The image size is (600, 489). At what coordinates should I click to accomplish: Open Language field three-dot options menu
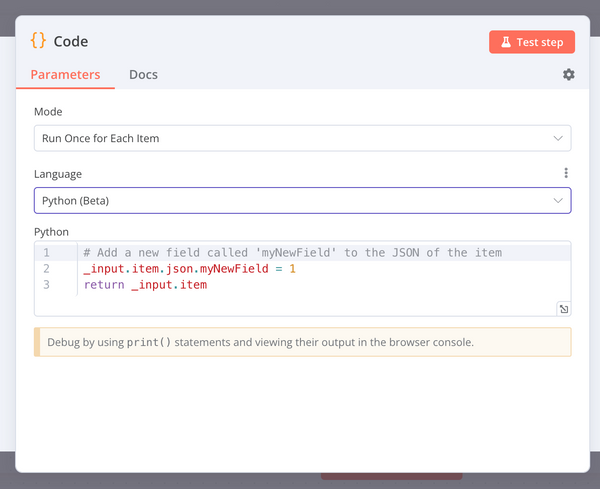point(566,173)
